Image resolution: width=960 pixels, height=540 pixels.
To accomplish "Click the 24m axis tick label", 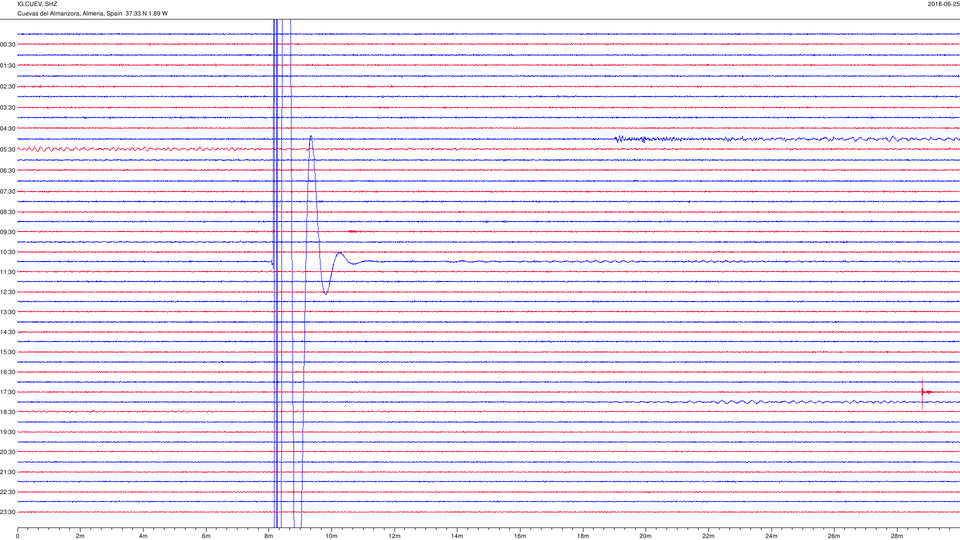I will [771, 536].
